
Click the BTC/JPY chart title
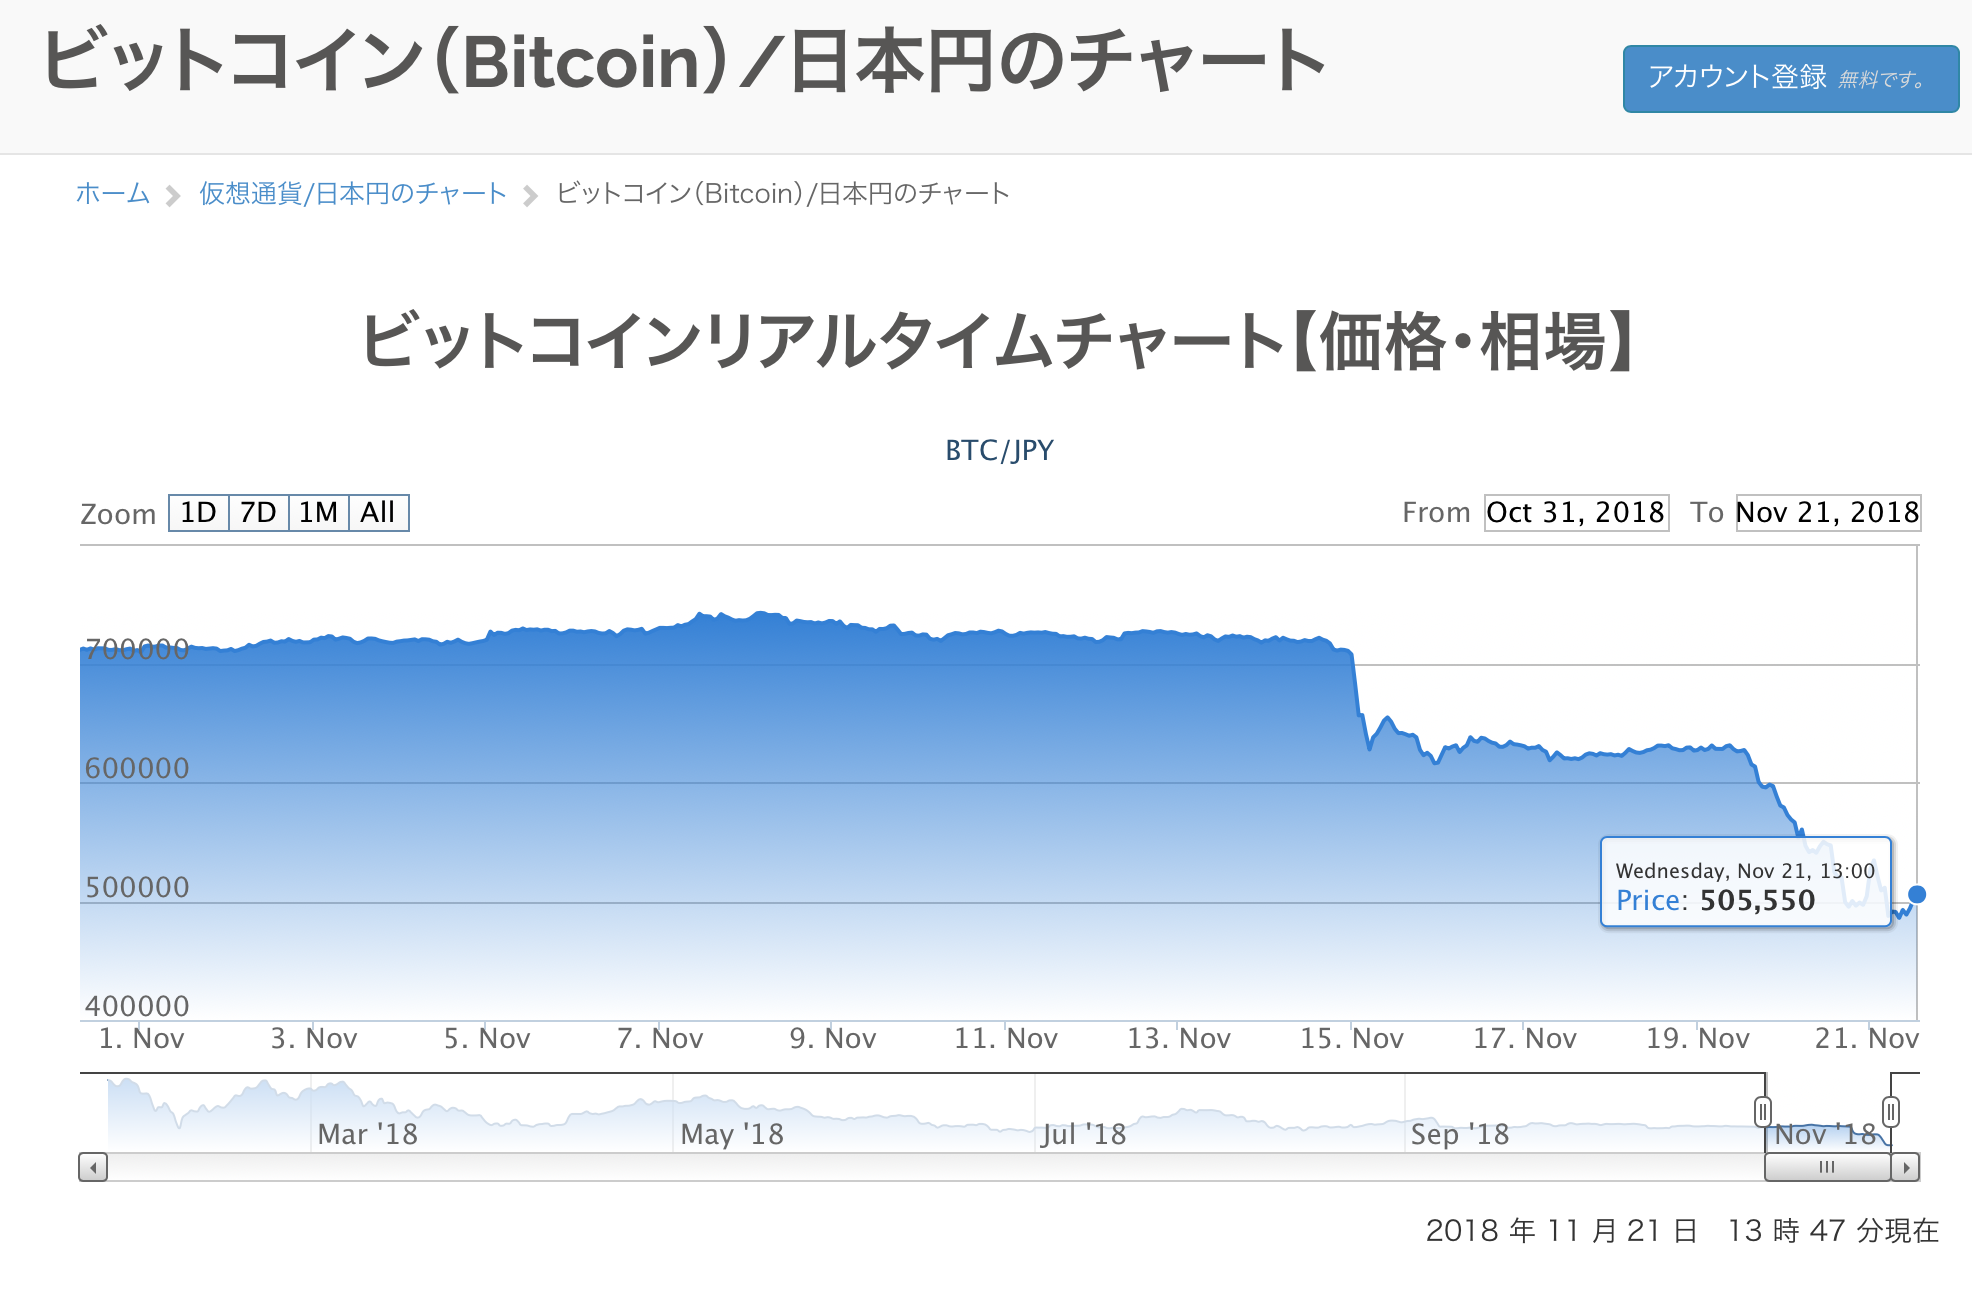click(999, 451)
